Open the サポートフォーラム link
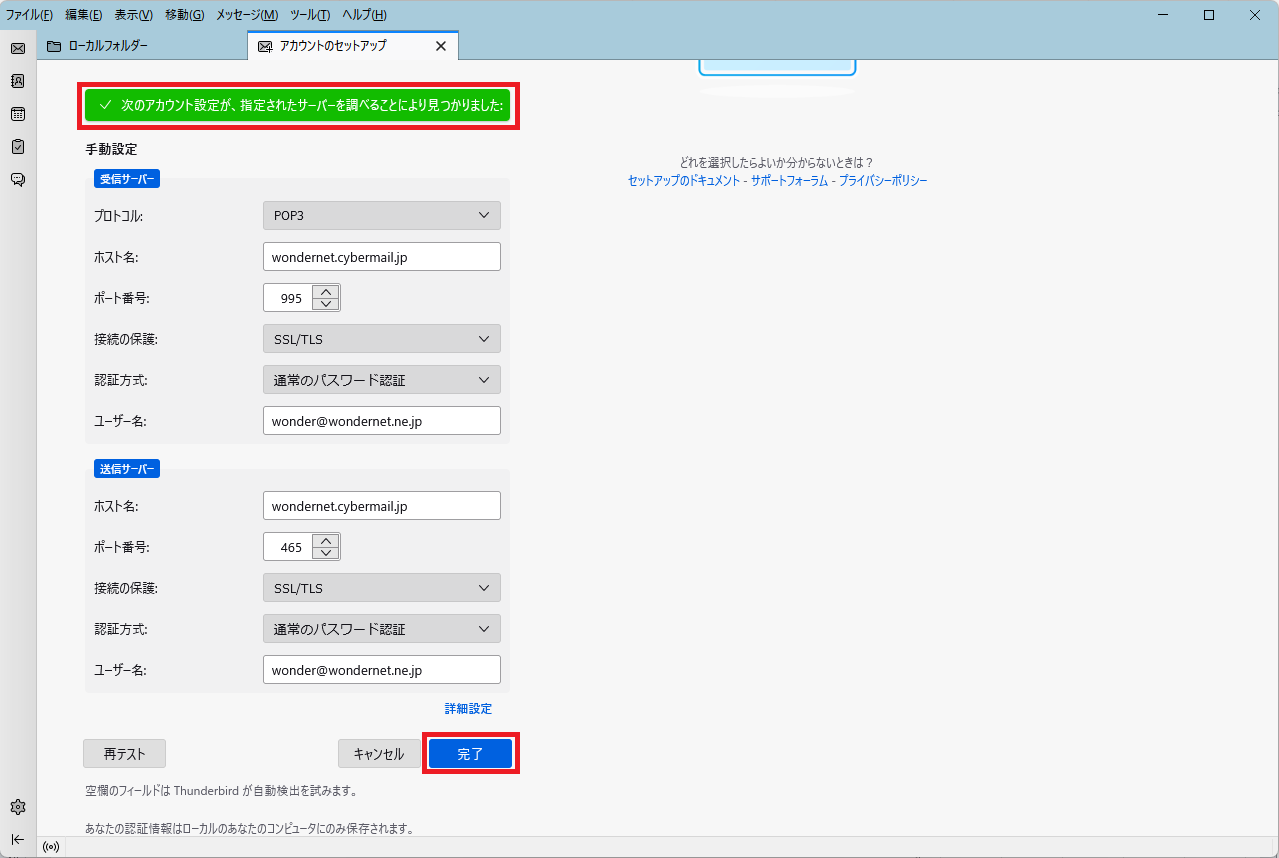This screenshot has width=1279, height=858. click(790, 181)
